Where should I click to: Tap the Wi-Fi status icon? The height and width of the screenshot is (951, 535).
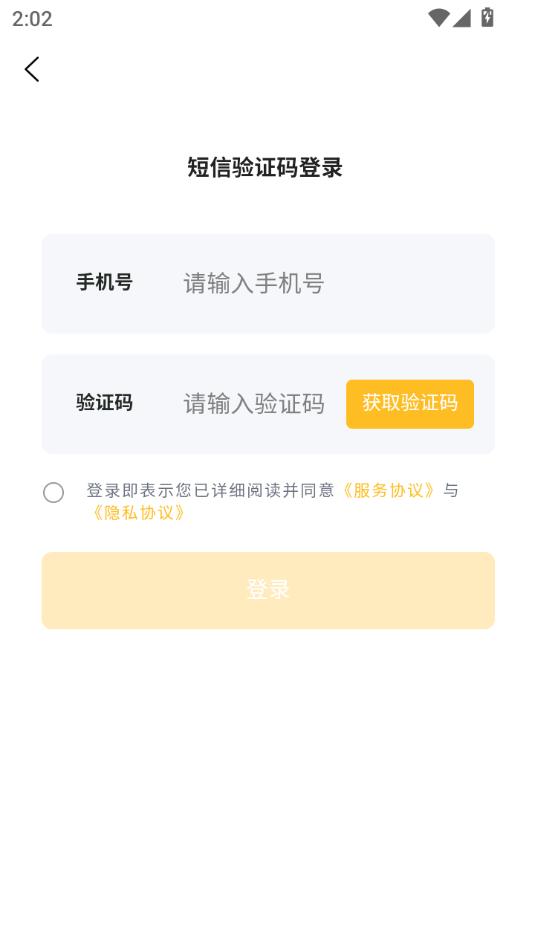(438, 18)
